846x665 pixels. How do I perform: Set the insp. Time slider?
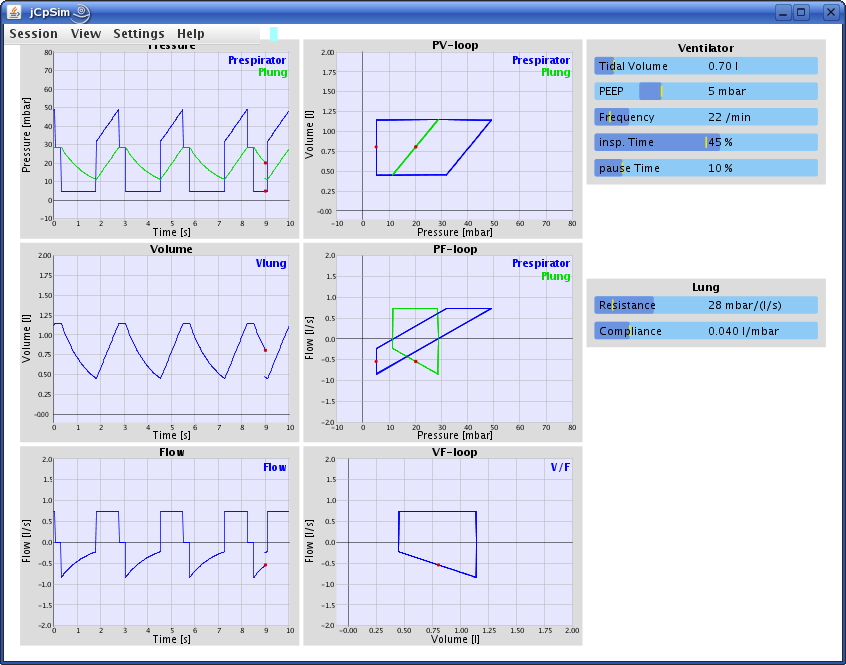coord(706,142)
